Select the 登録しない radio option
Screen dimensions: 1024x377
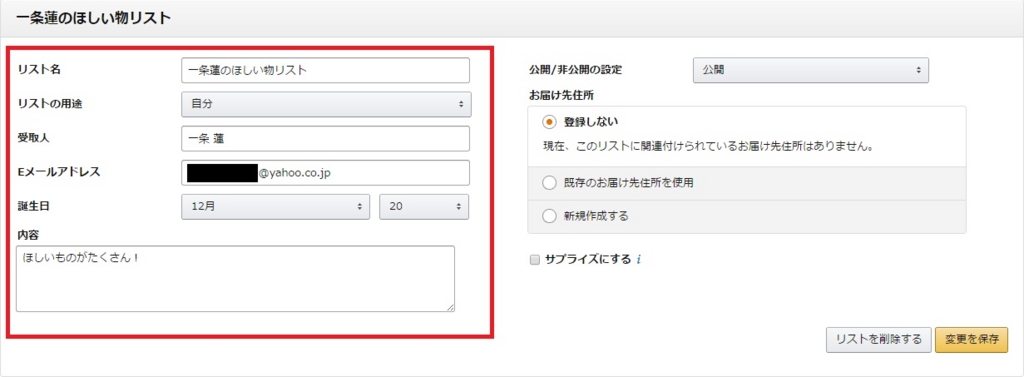coord(549,122)
